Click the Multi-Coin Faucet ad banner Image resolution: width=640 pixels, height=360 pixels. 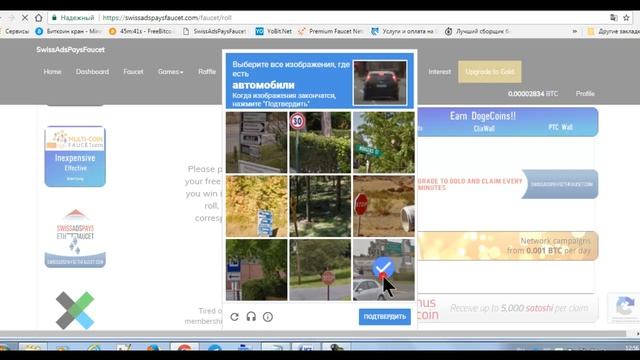[x=75, y=156]
